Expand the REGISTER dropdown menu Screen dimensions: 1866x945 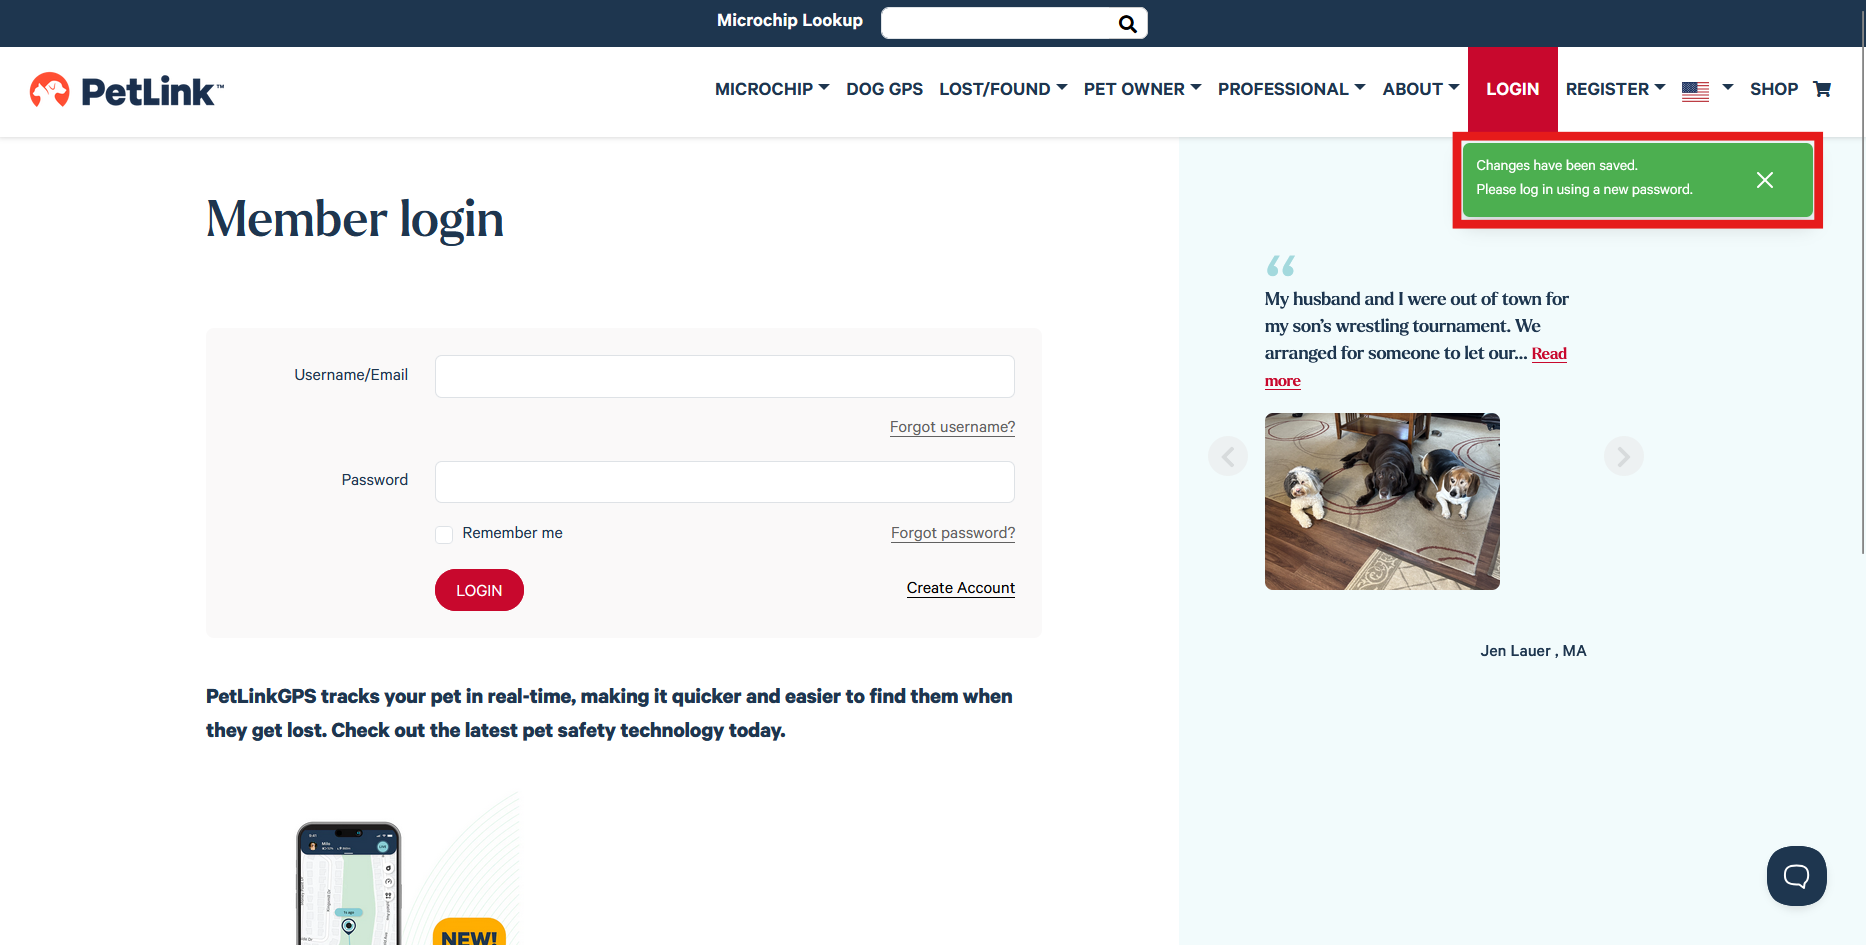1615,89
